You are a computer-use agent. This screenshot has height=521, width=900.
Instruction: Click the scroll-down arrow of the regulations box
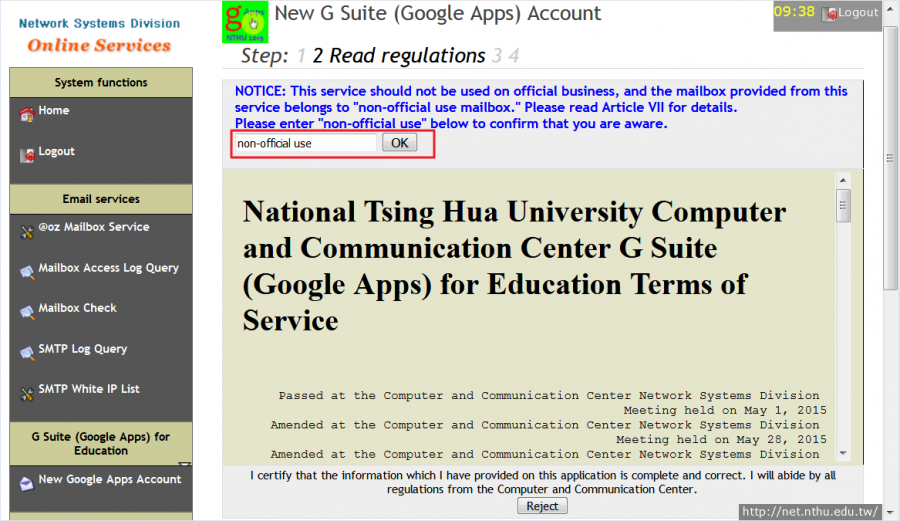click(844, 454)
